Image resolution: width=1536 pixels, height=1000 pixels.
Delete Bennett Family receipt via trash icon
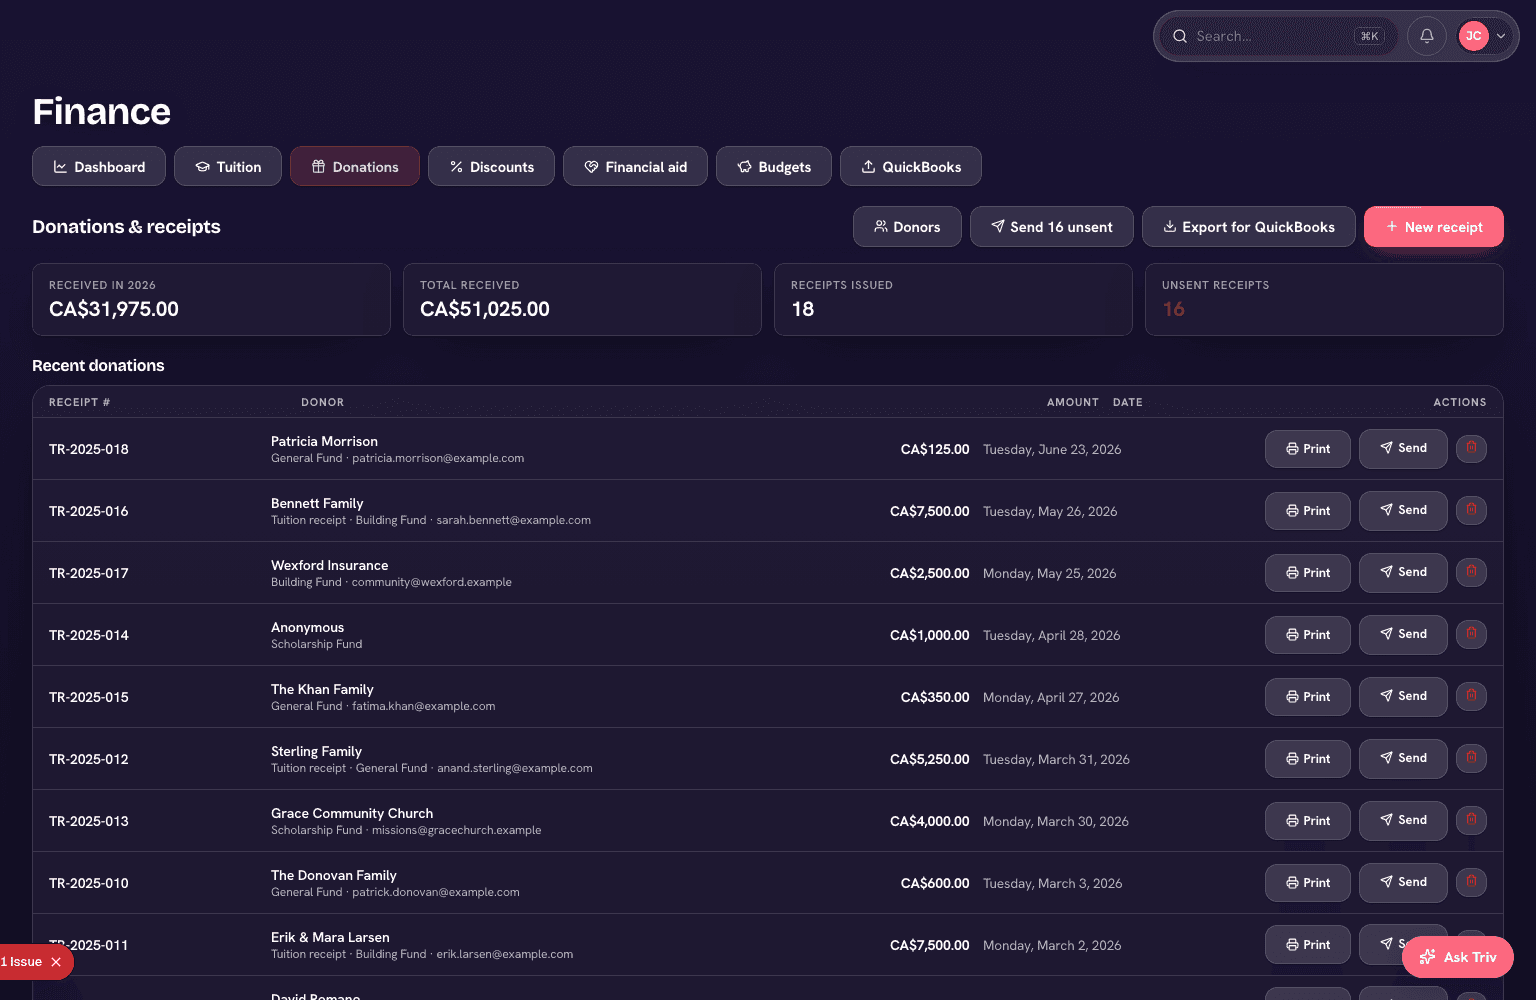[1471, 510]
